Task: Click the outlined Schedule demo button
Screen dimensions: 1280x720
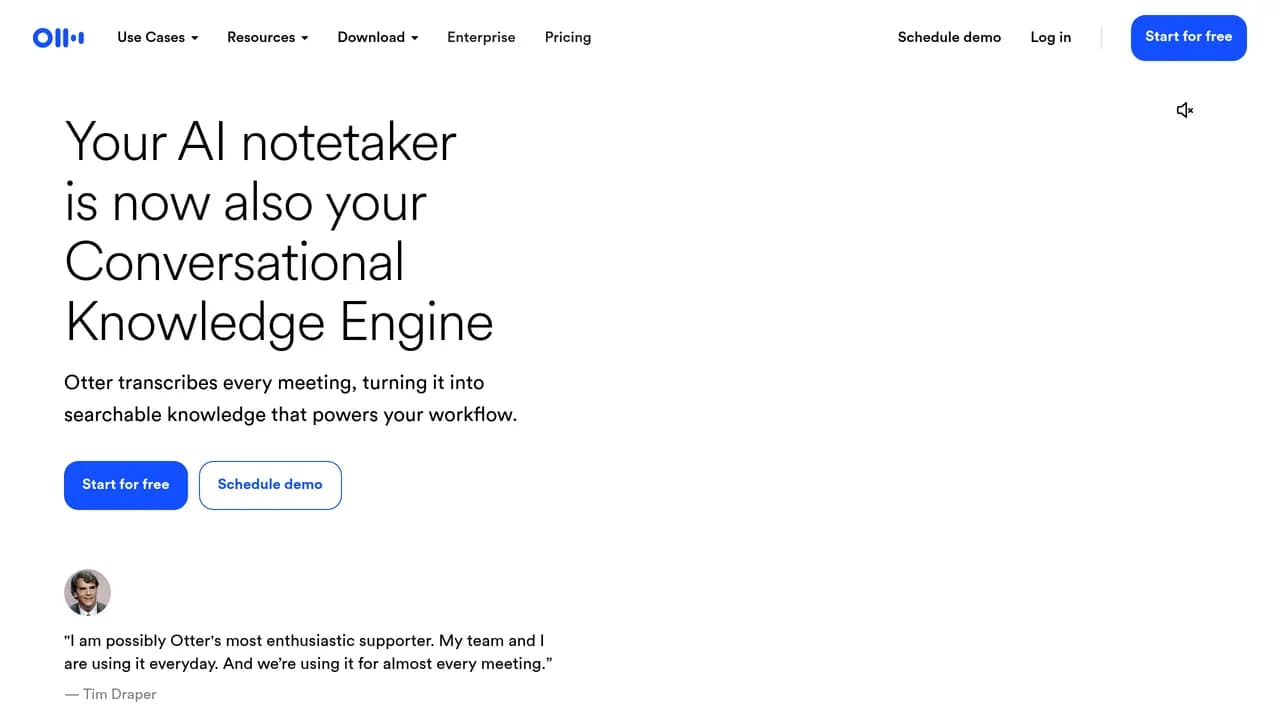Action: pos(270,485)
